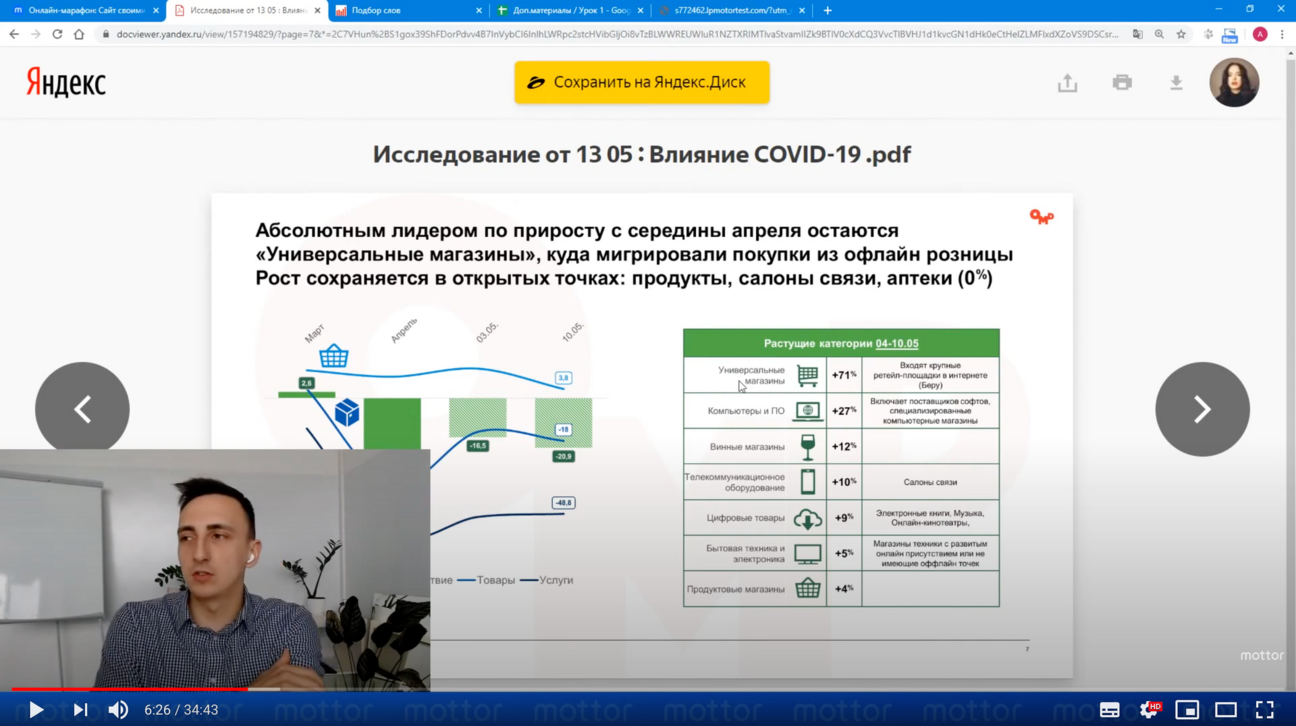Screen dimensions: 1296x726
Task: Mute the video volume
Action: tap(118, 710)
